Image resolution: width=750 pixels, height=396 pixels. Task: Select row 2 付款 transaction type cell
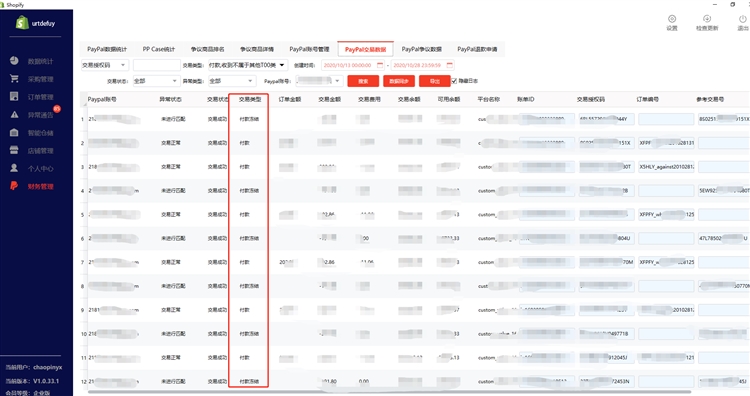[244, 143]
